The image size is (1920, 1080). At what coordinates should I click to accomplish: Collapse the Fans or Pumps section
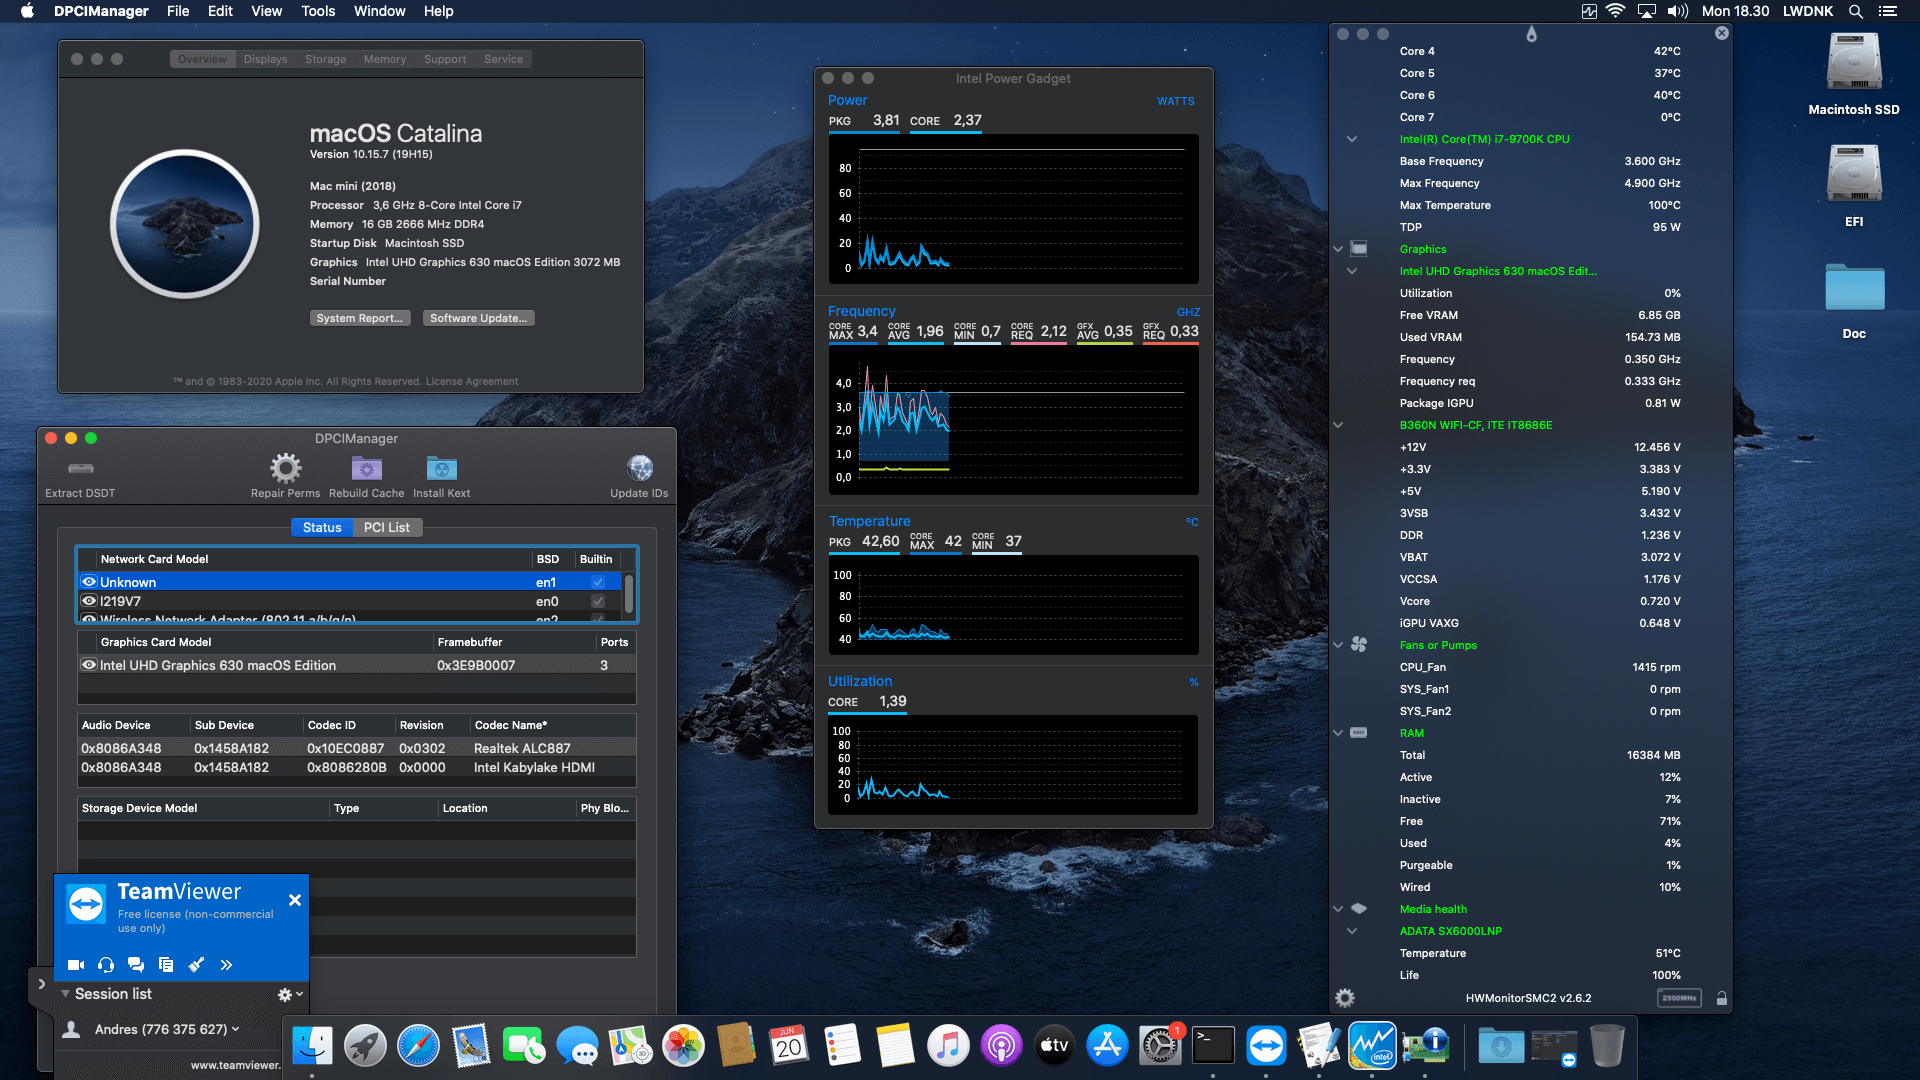[x=1338, y=645]
